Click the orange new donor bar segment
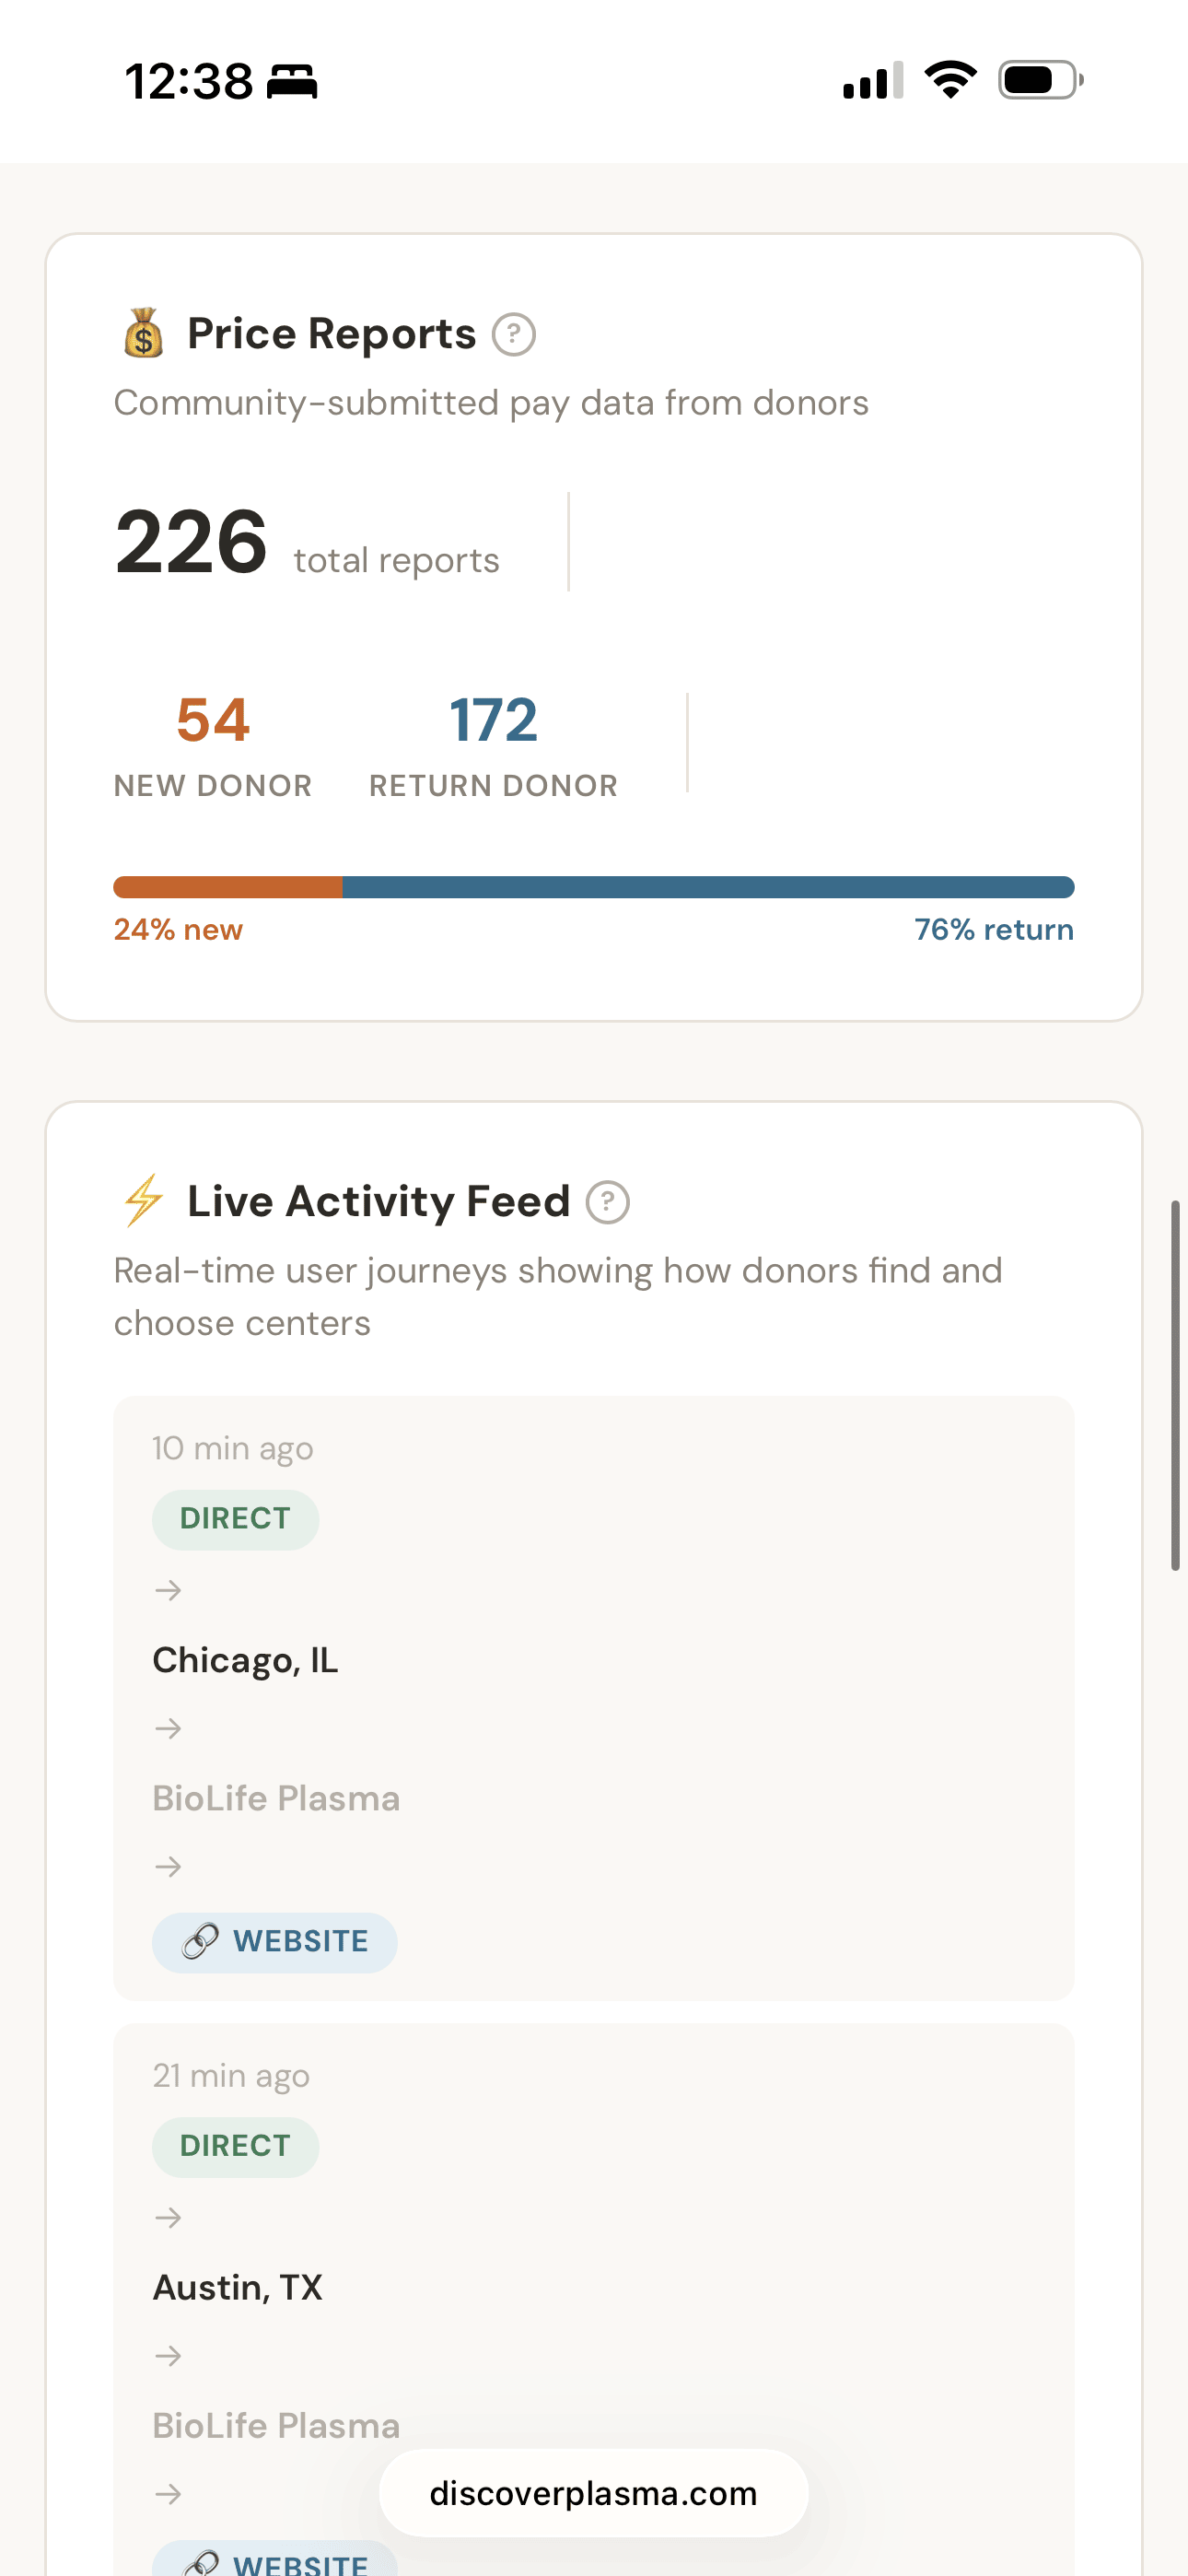The width and height of the screenshot is (1188, 2576). click(228, 887)
